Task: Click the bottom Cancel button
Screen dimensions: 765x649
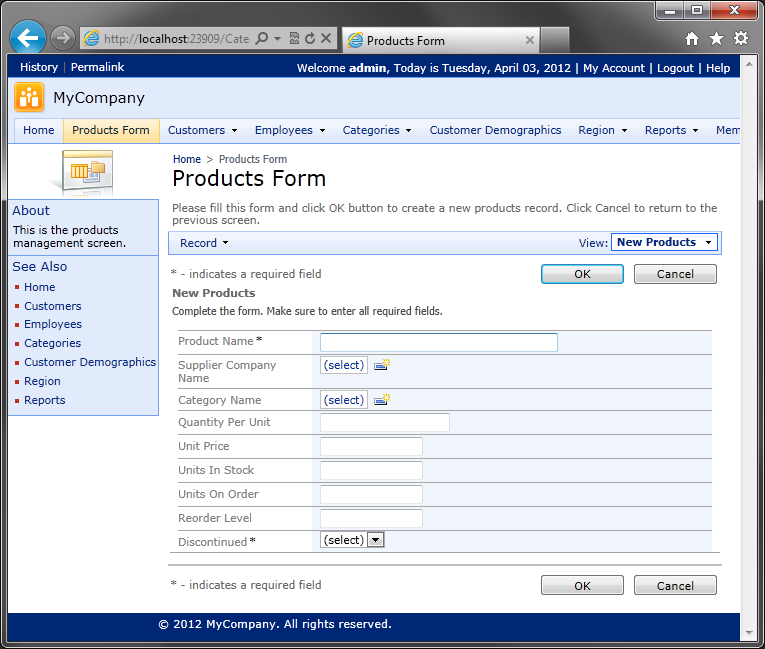Action: pyautogui.click(x=675, y=586)
